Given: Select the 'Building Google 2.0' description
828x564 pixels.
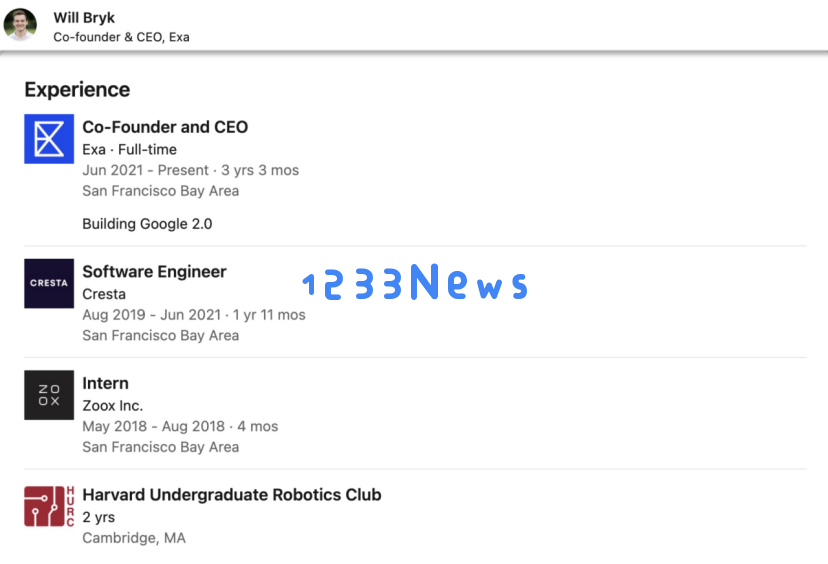Looking at the screenshot, I should pos(147,224).
